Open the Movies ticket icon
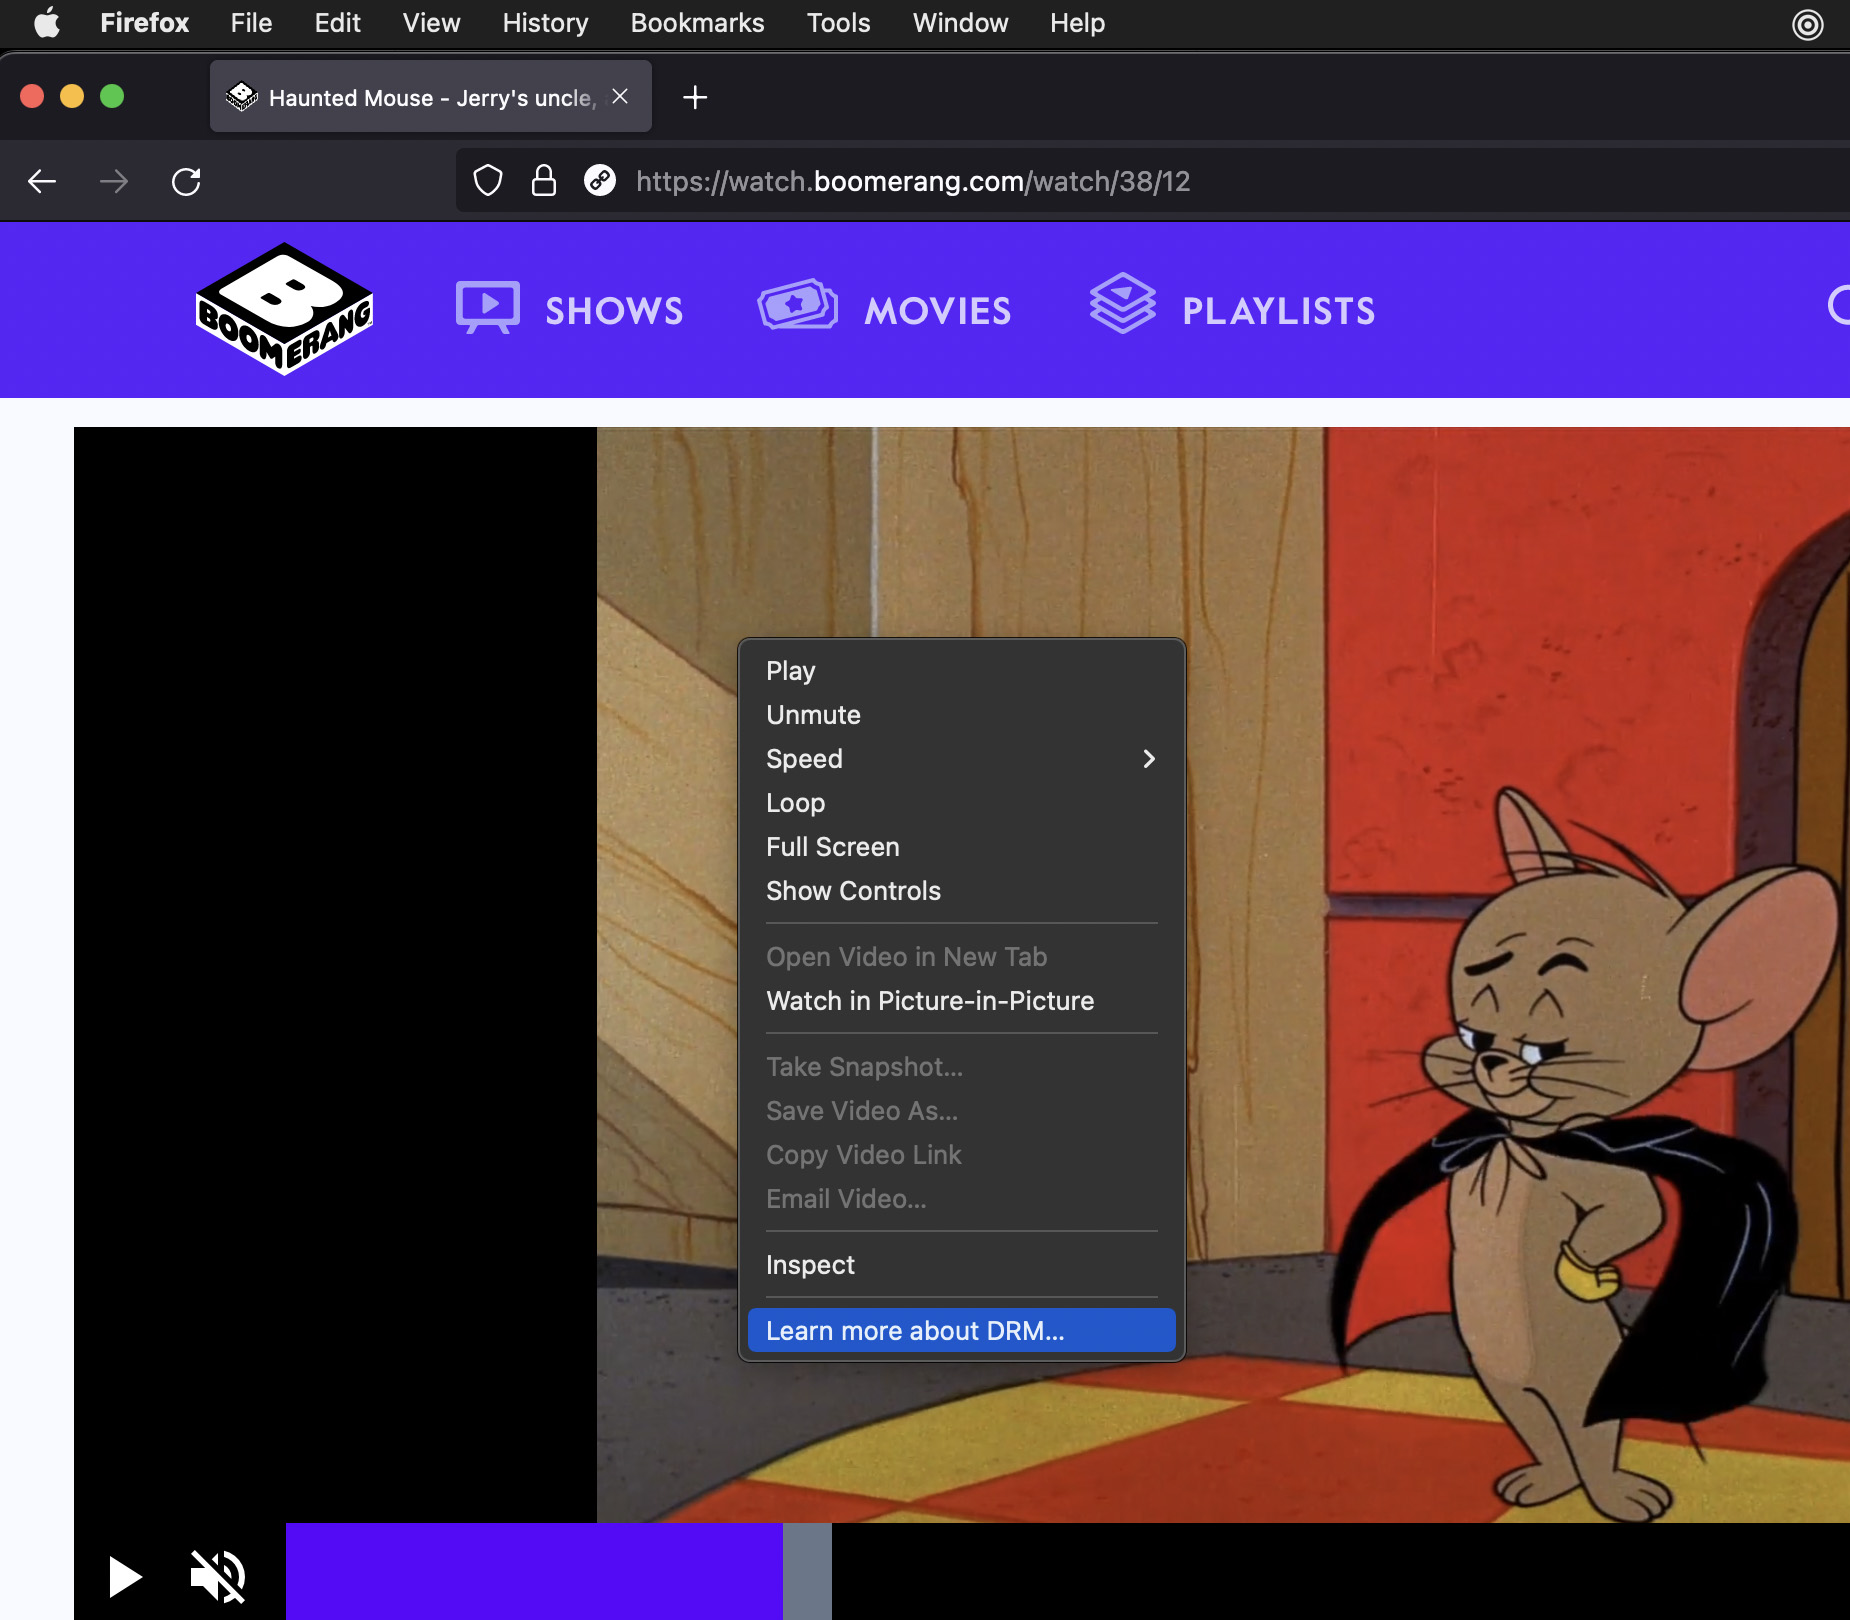Screen dimensions: 1850x1620 [x=797, y=306]
